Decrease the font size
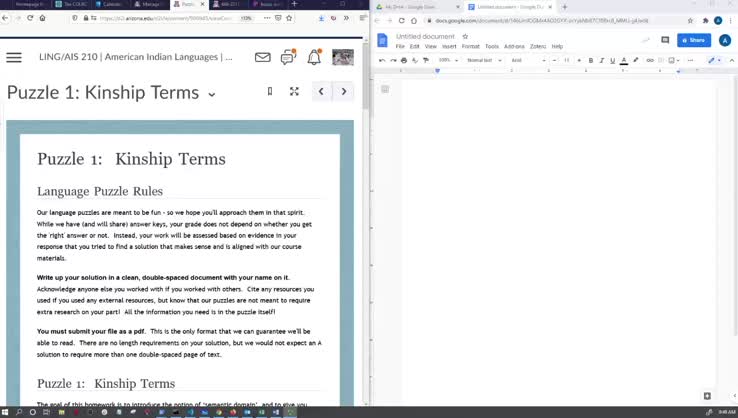The height and width of the screenshot is (418, 738). coord(554,60)
